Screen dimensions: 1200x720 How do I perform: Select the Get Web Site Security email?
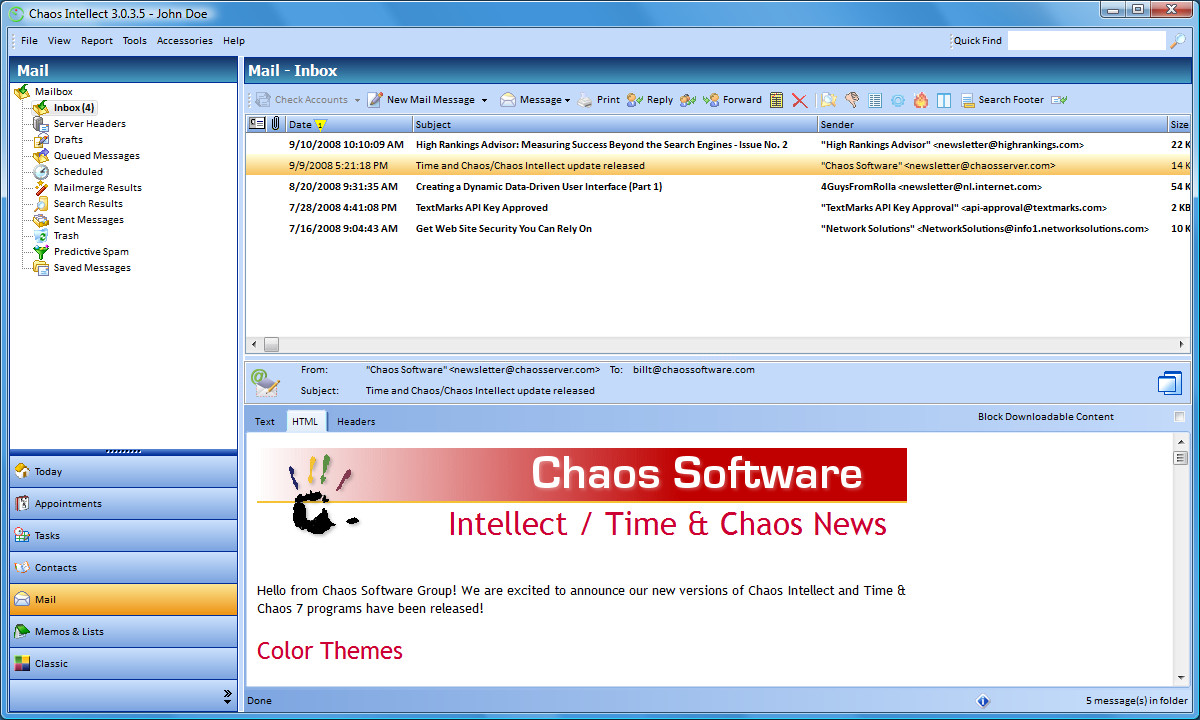point(717,229)
